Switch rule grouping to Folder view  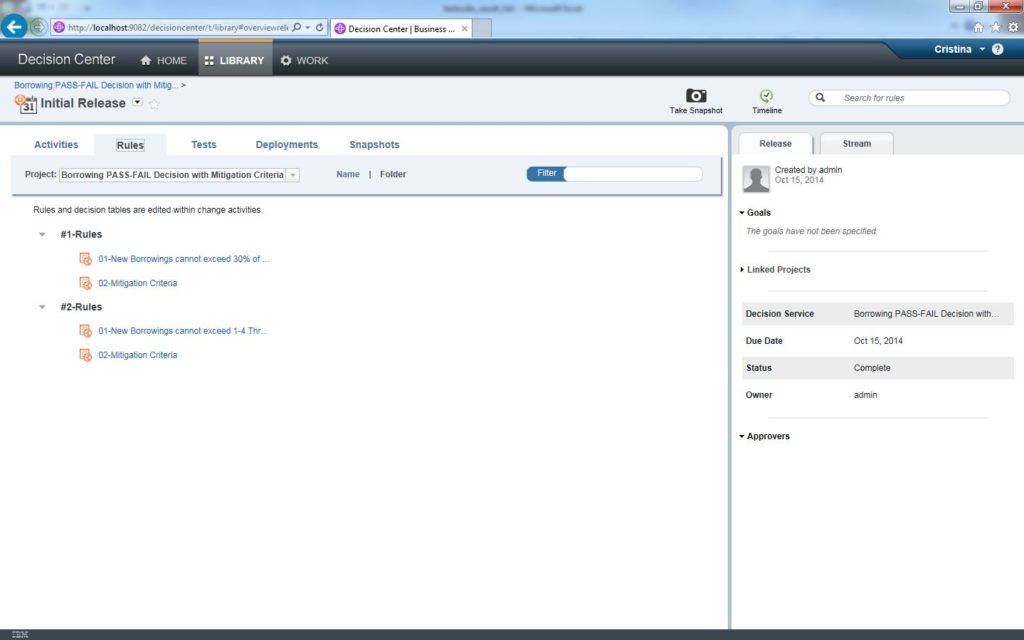click(x=393, y=174)
